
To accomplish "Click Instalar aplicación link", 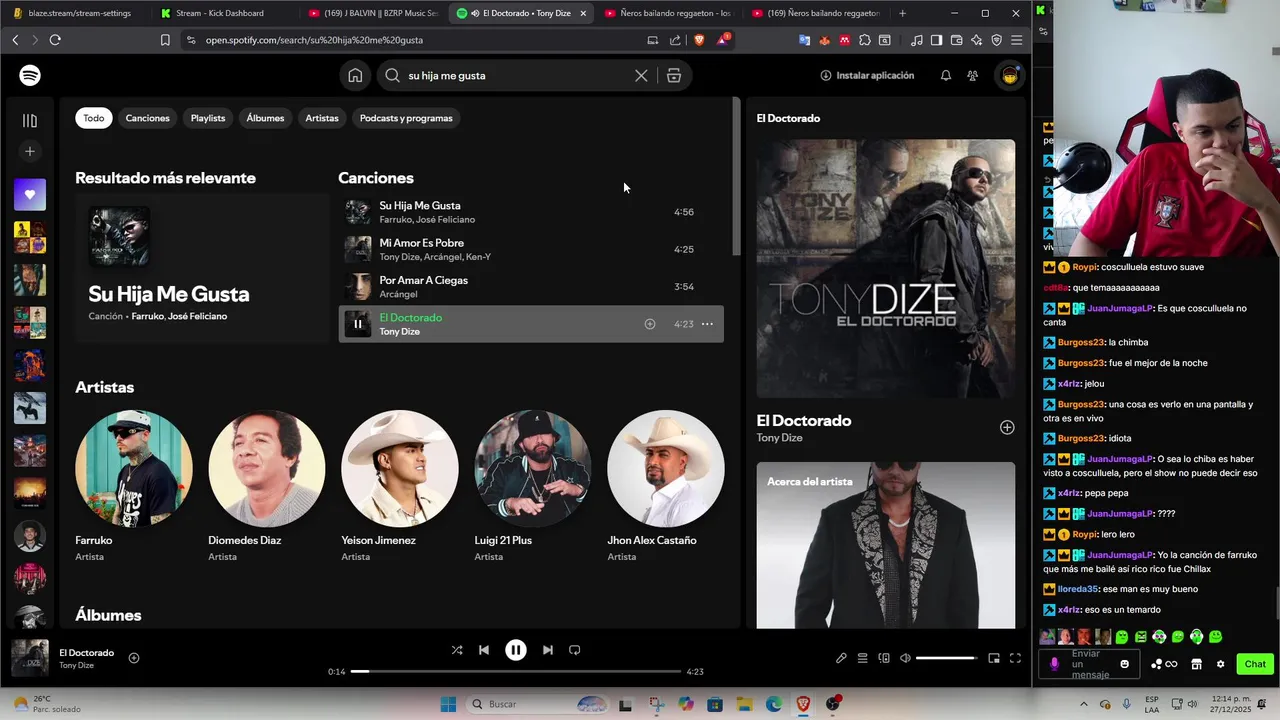I will point(867,76).
